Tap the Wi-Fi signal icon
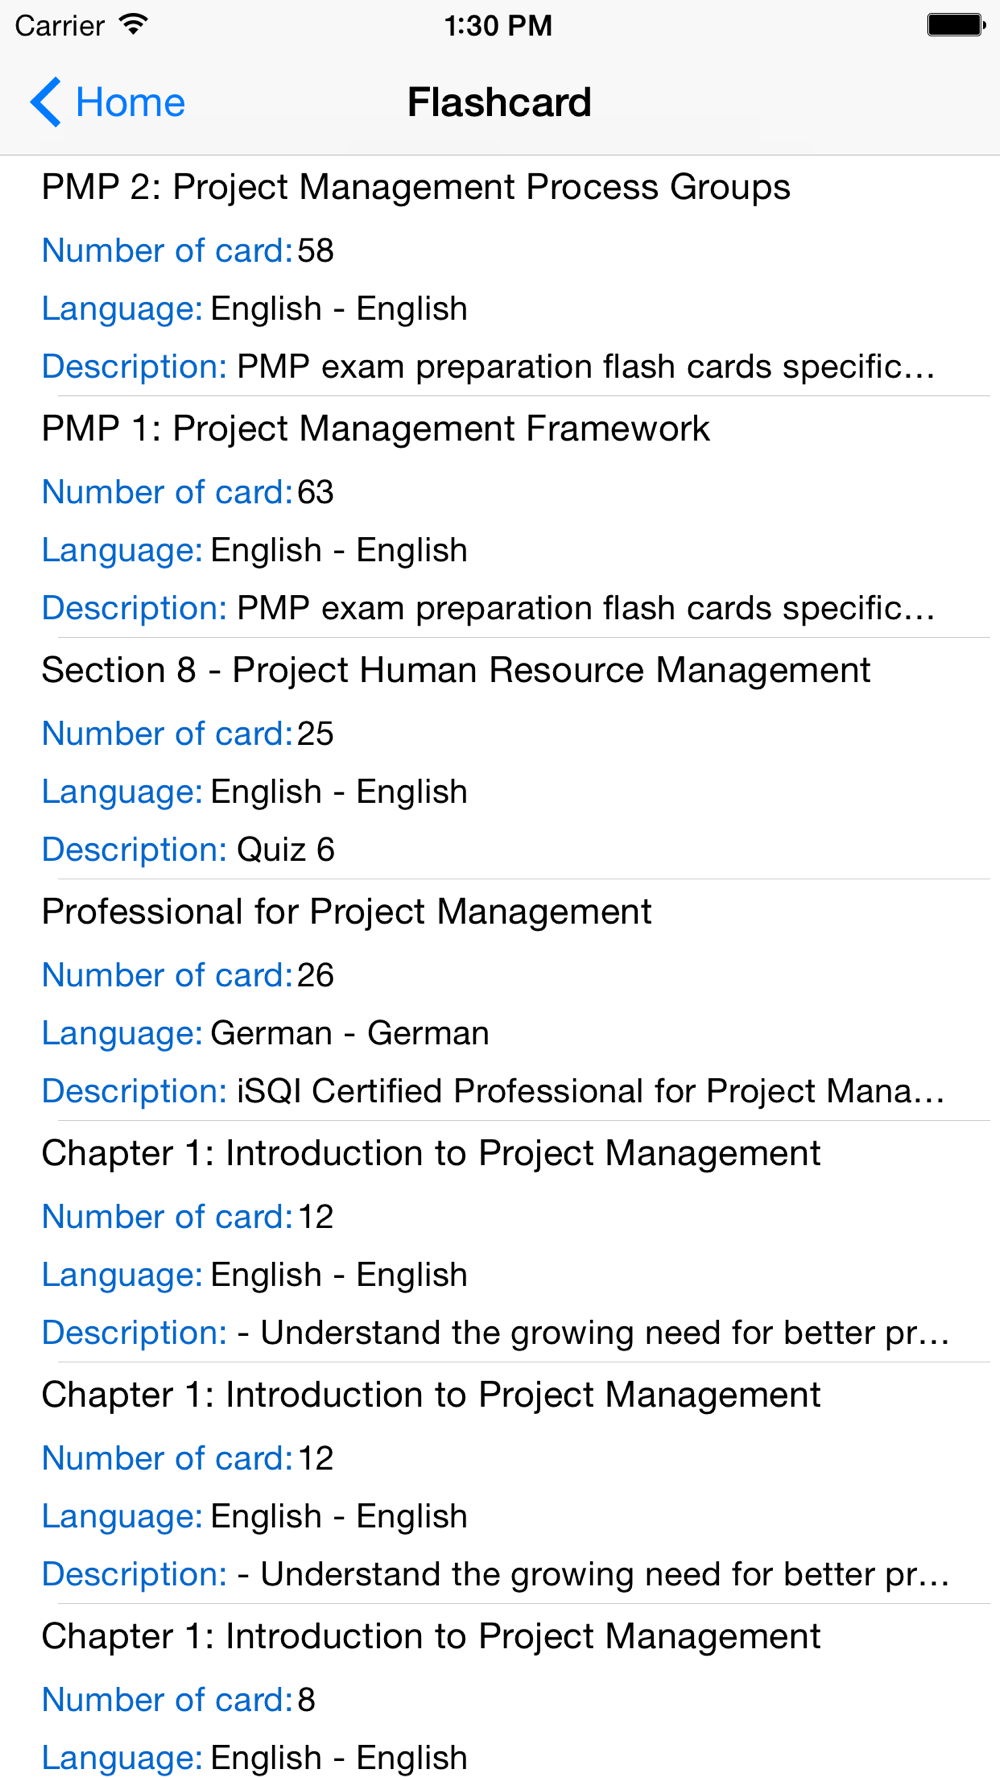The width and height of the screenshot is (1000, 1778). click(x=133, y=24)
